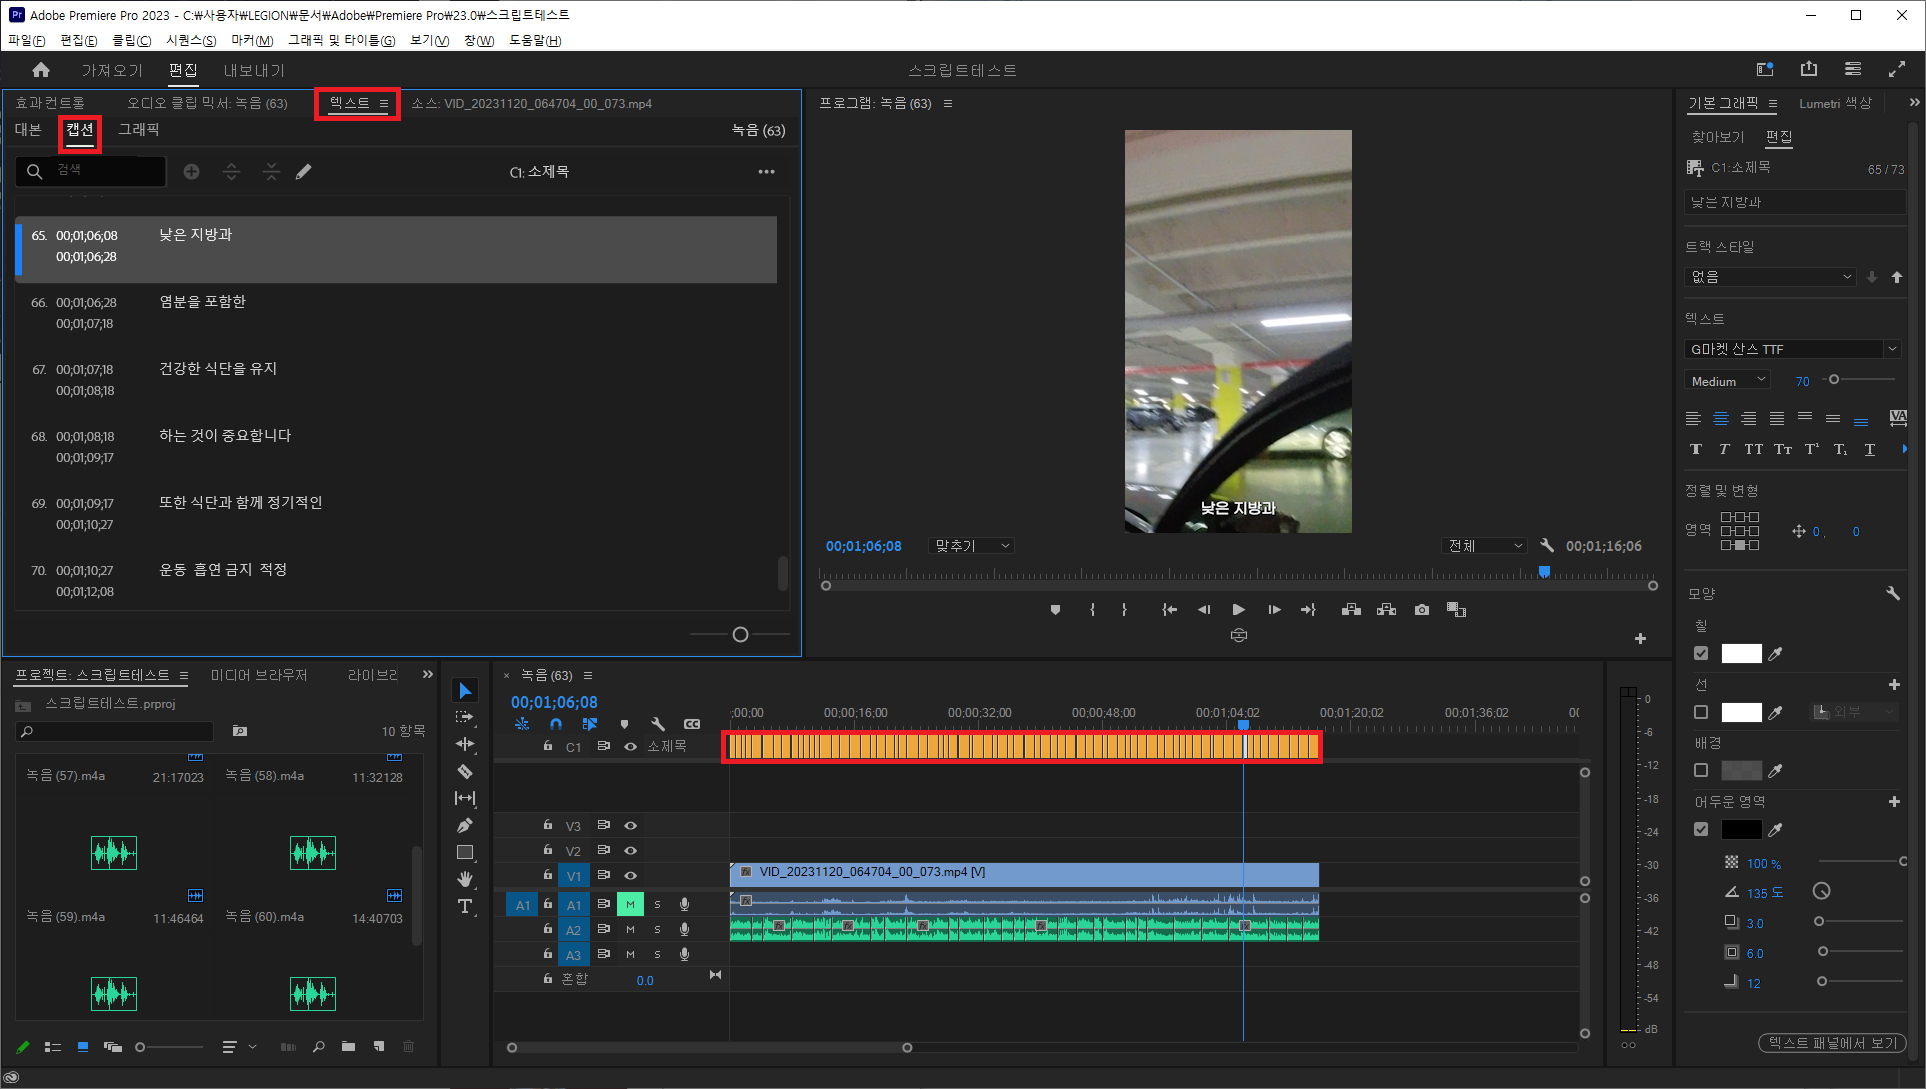Viewport: 1926px width, 1089px height.
Task: Toggle Mute on audio track A1
Action: pyautogui.click(x=630, y=904)
